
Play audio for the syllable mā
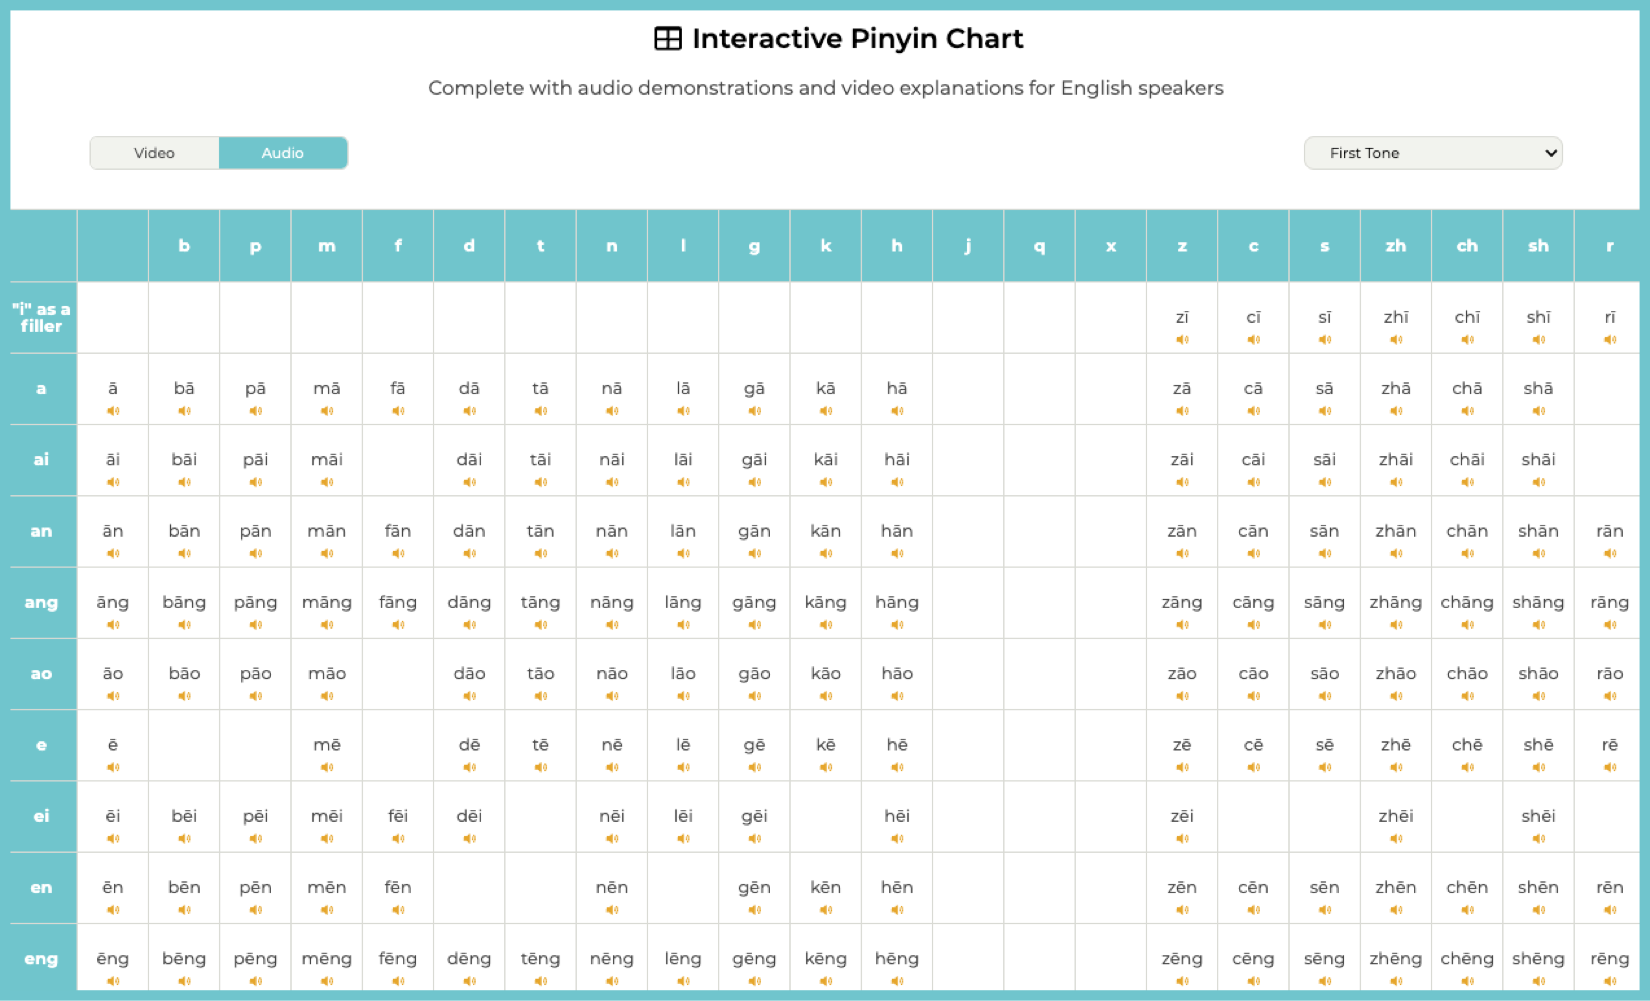pyautogui.click(x=326, y=412)
